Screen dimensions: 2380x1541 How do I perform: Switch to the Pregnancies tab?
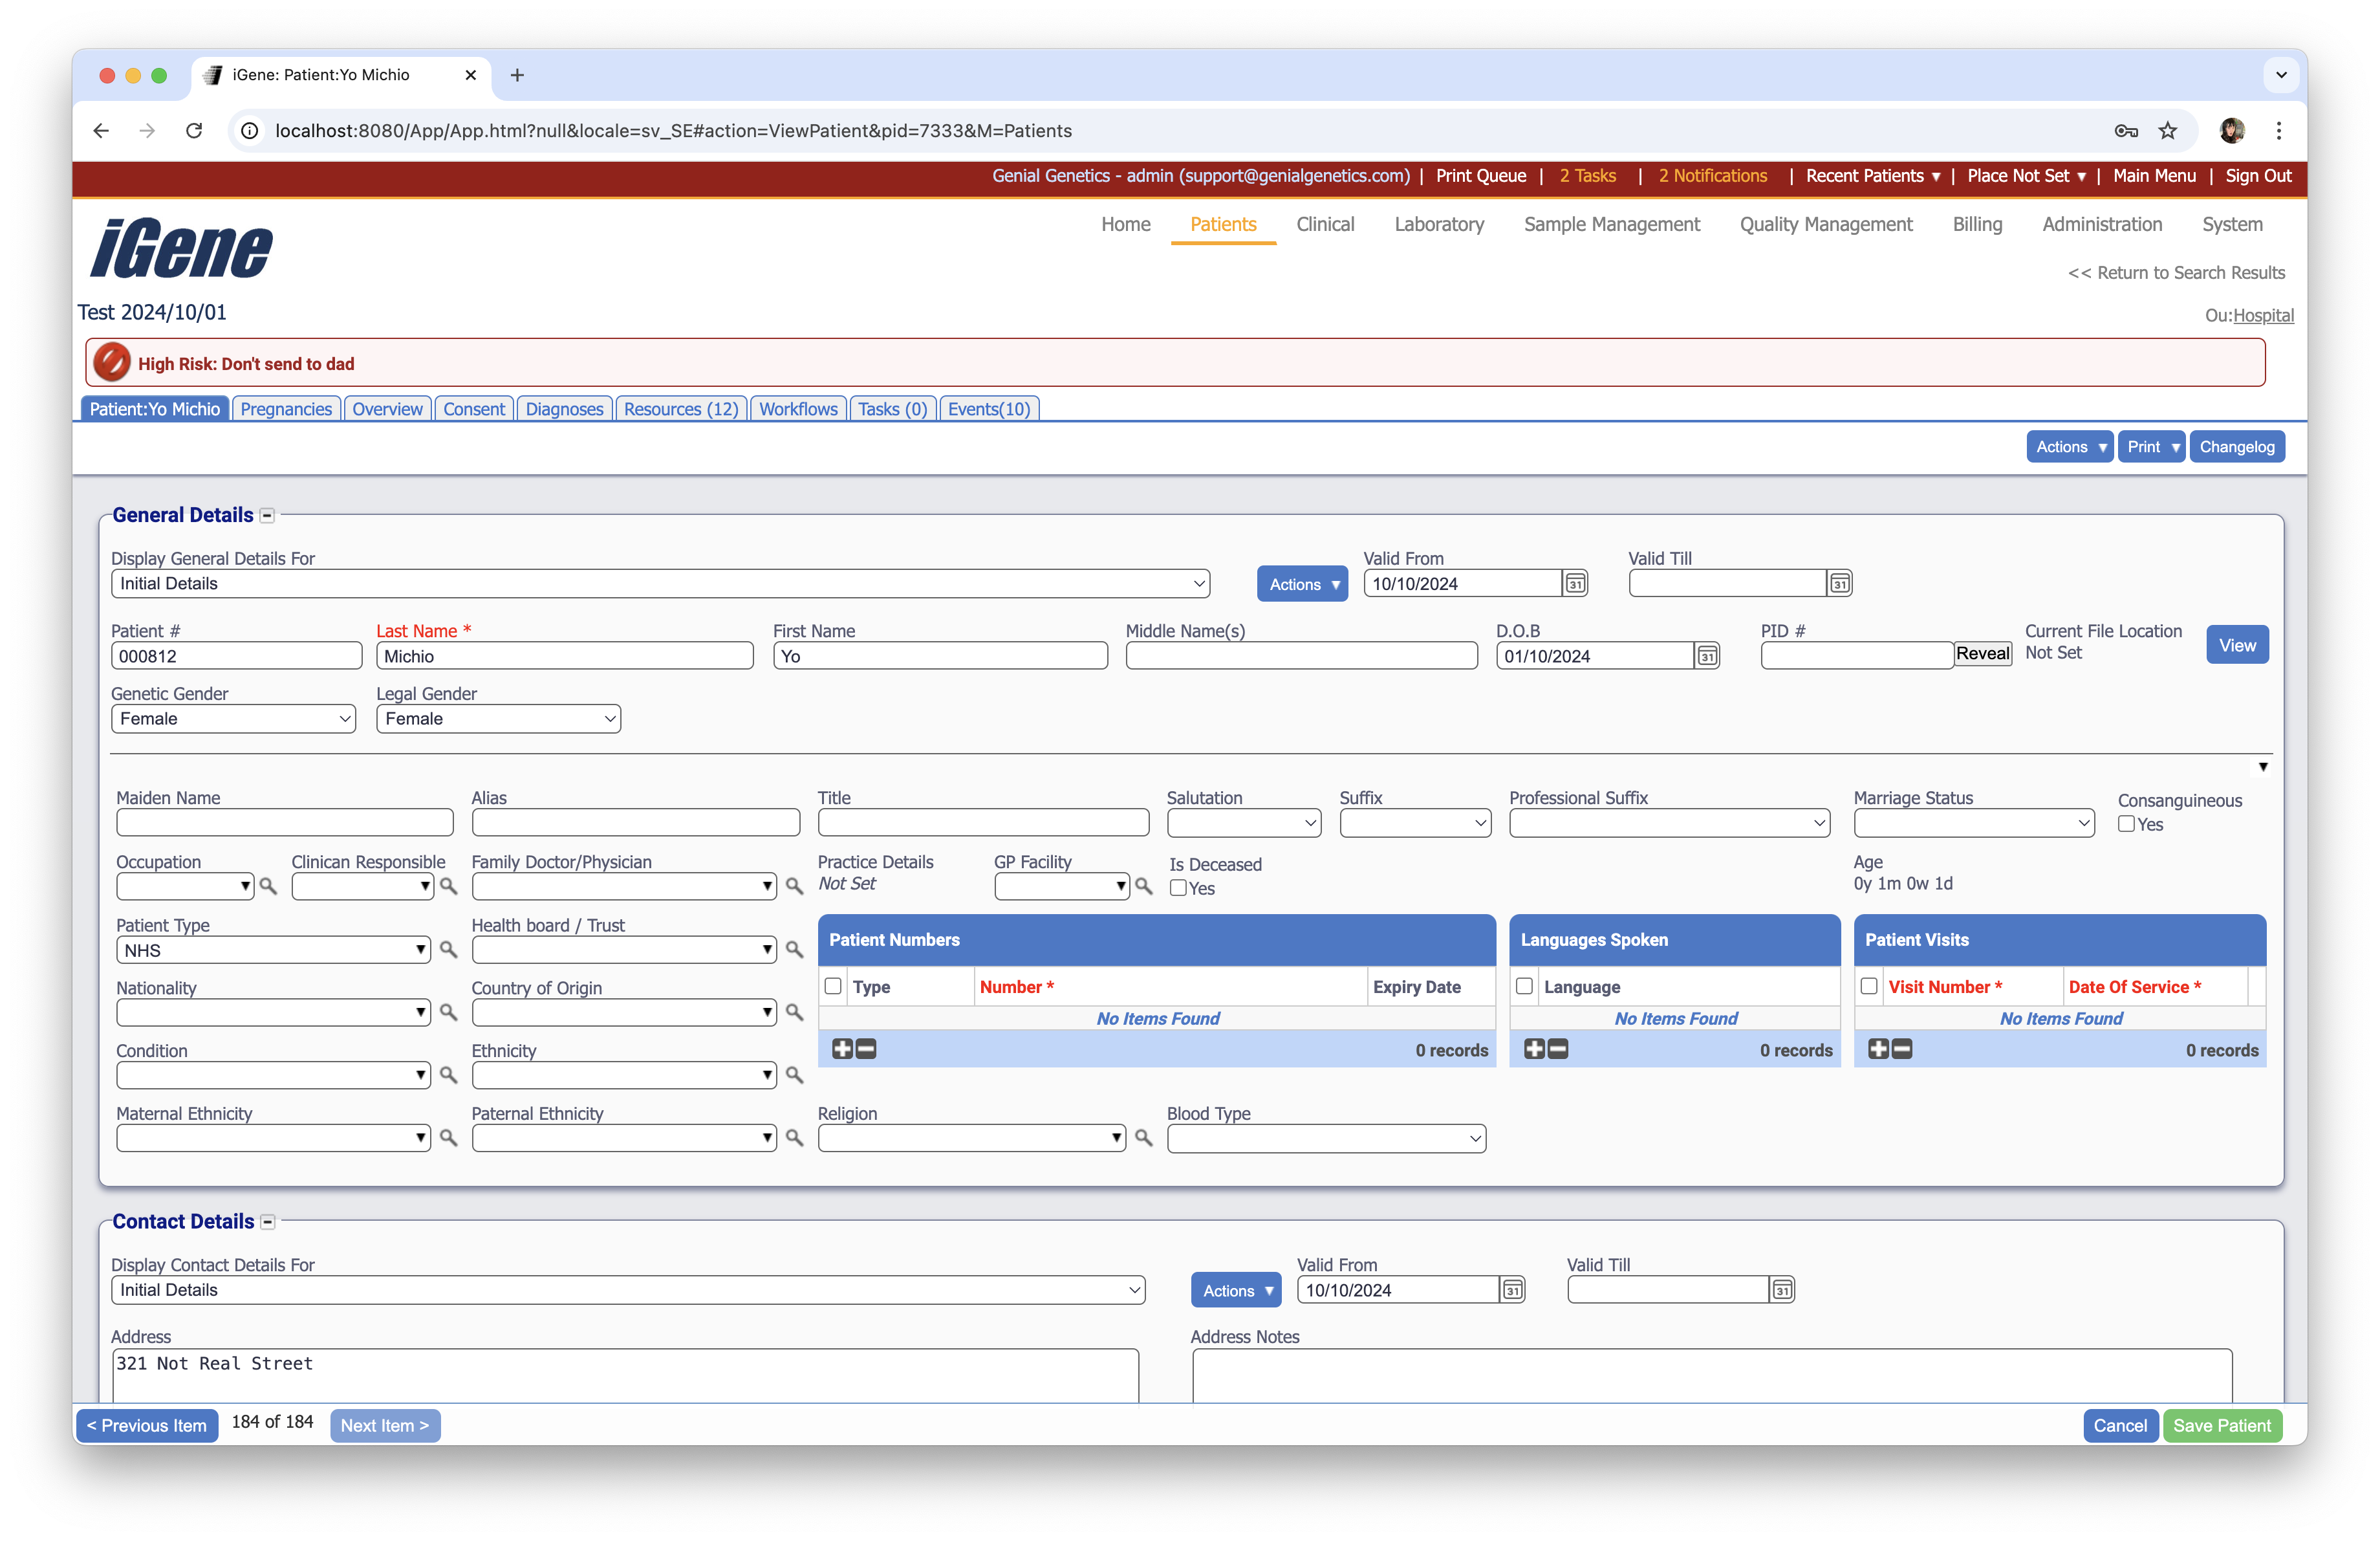click(286, 408)
